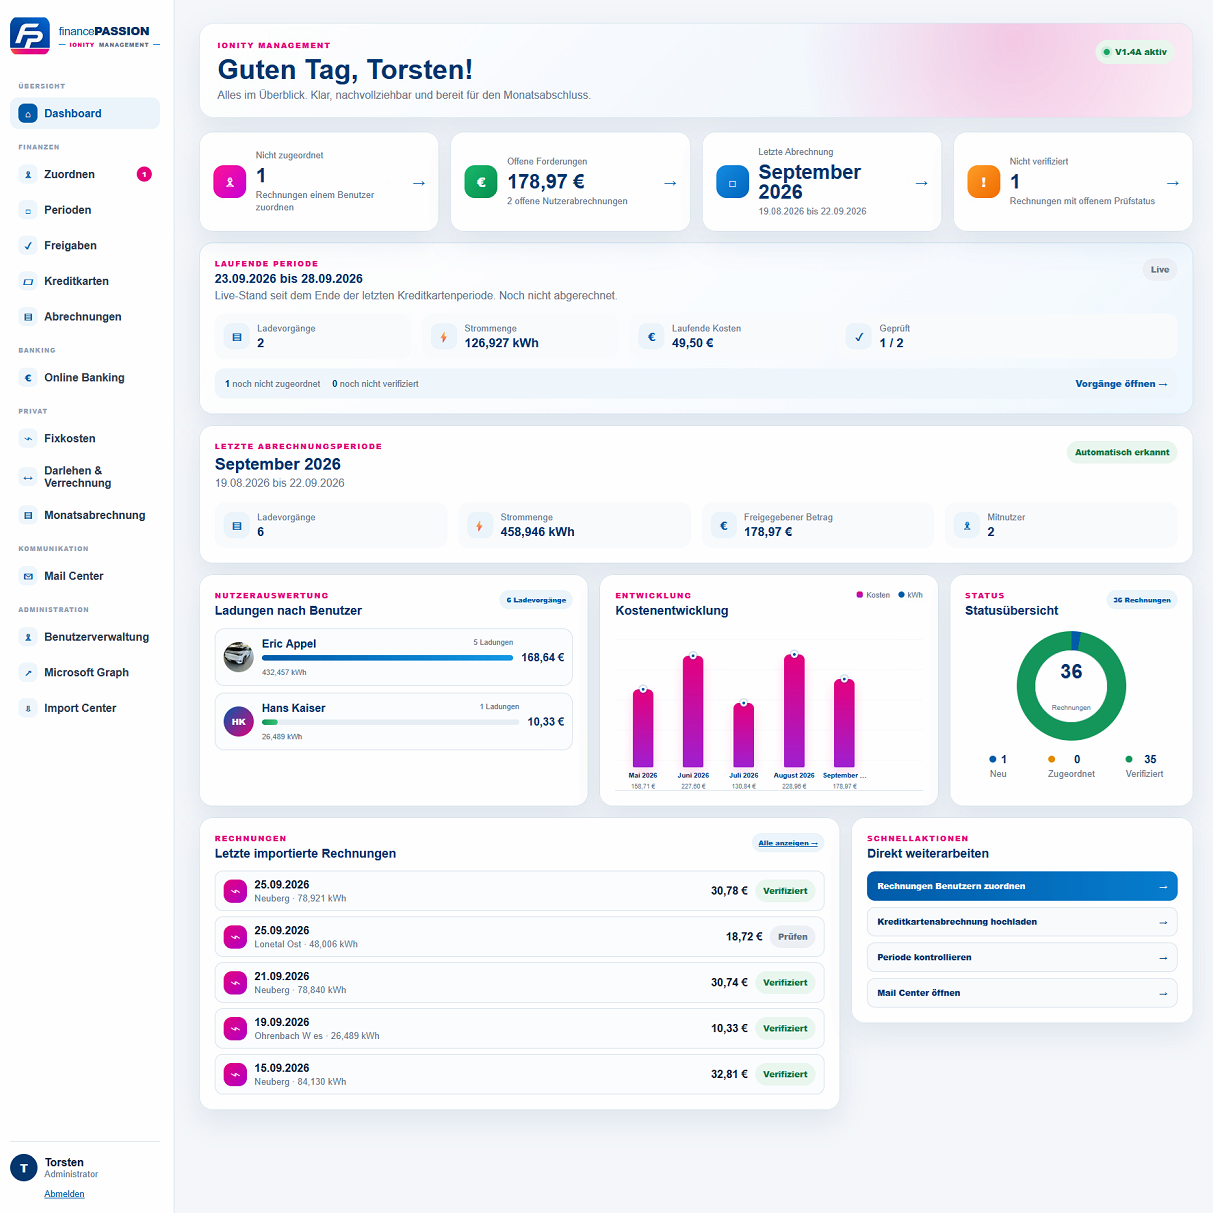The image size is (1213, 1213).
Task: Click Mail Center öffnen quick action
Action: click(x=1022, y=993)
